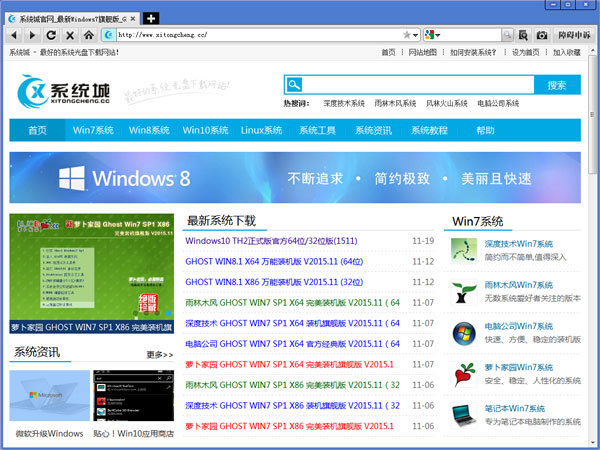Open the 首页 navigation menu item
600x450 pixels.
tap(38, 130)
